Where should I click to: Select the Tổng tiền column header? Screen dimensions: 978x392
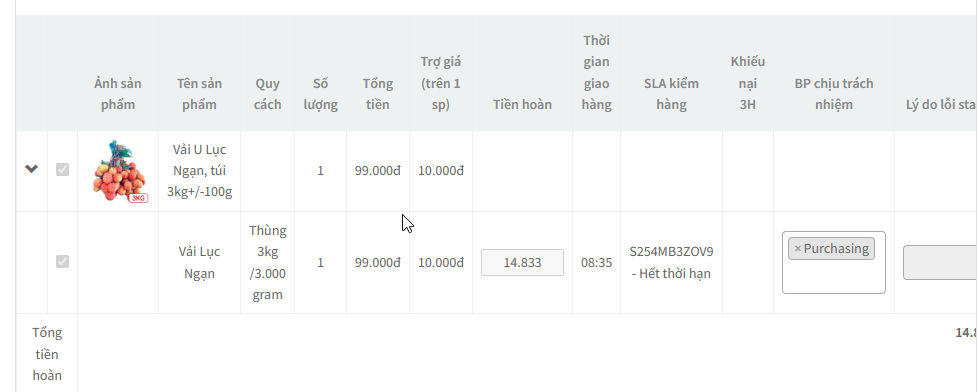(x=378, y=94)
